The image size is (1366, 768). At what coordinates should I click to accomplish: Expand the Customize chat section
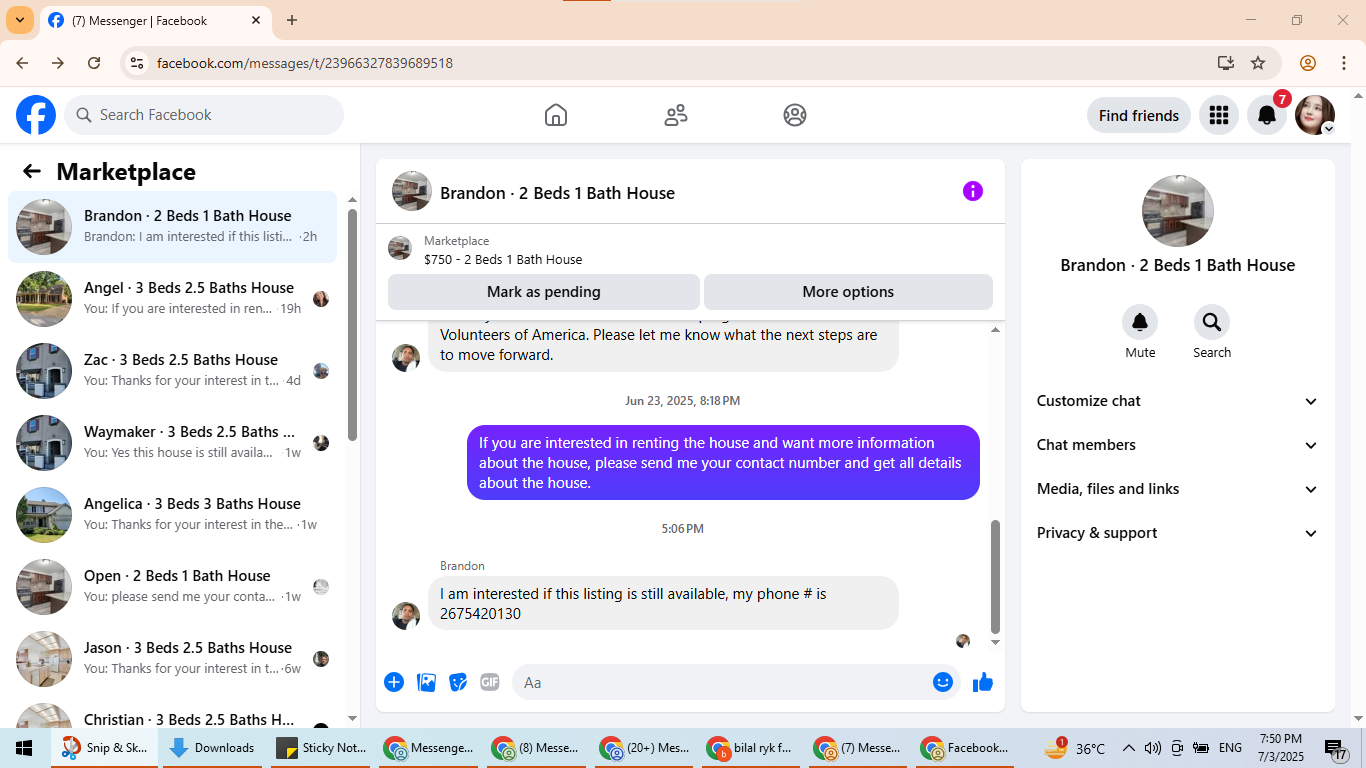(x=1178, y=401)
